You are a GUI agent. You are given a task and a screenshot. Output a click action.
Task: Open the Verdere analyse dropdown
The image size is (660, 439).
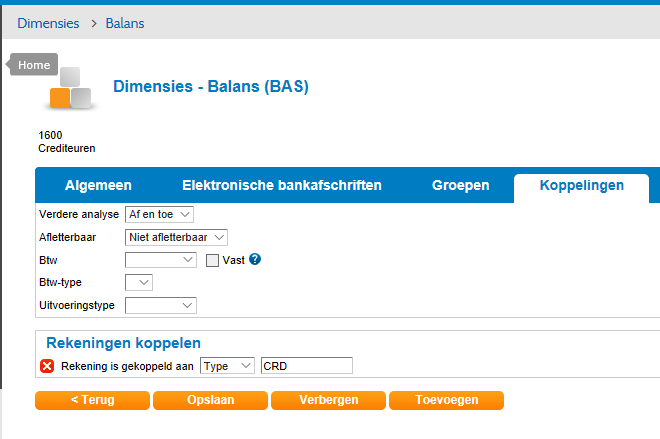click(x=159, y=214)
